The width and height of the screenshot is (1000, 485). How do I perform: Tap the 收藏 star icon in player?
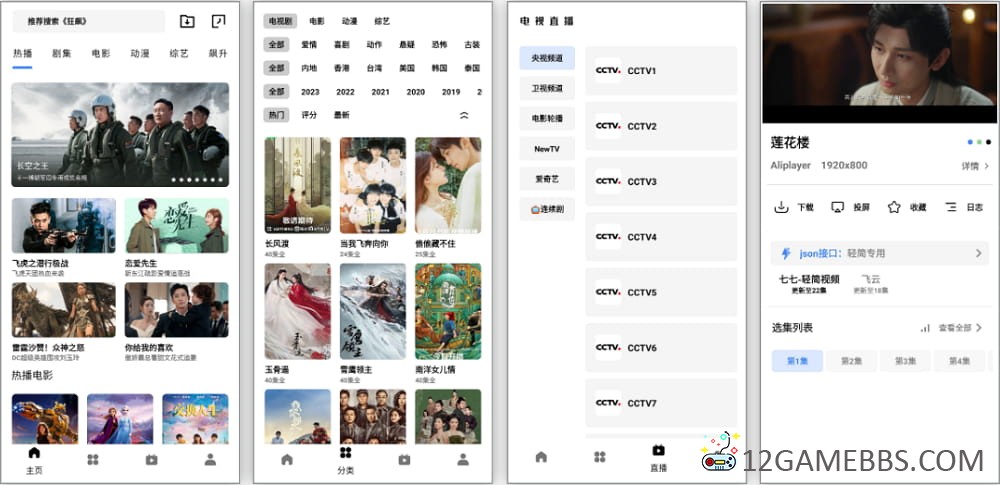click(x=894, y=207)
